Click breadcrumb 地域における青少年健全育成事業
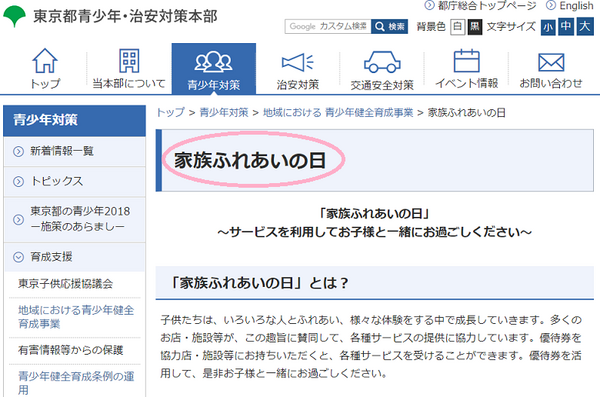 point(338,113)
